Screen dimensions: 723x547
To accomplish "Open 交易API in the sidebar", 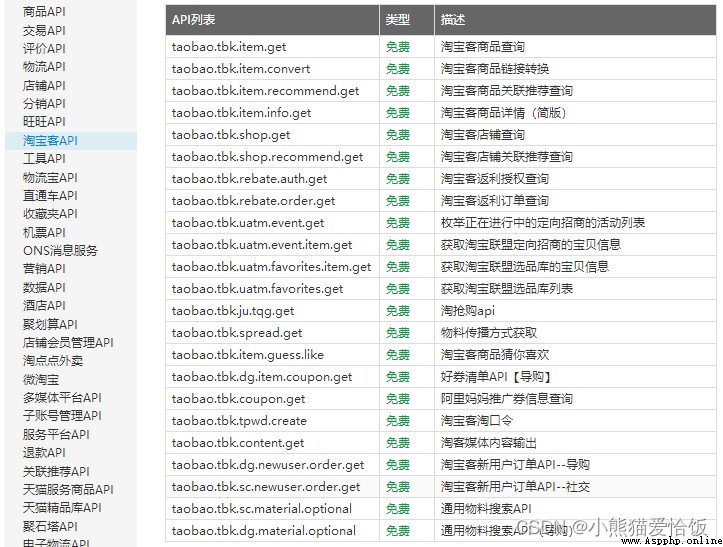I will coord(44,30).
